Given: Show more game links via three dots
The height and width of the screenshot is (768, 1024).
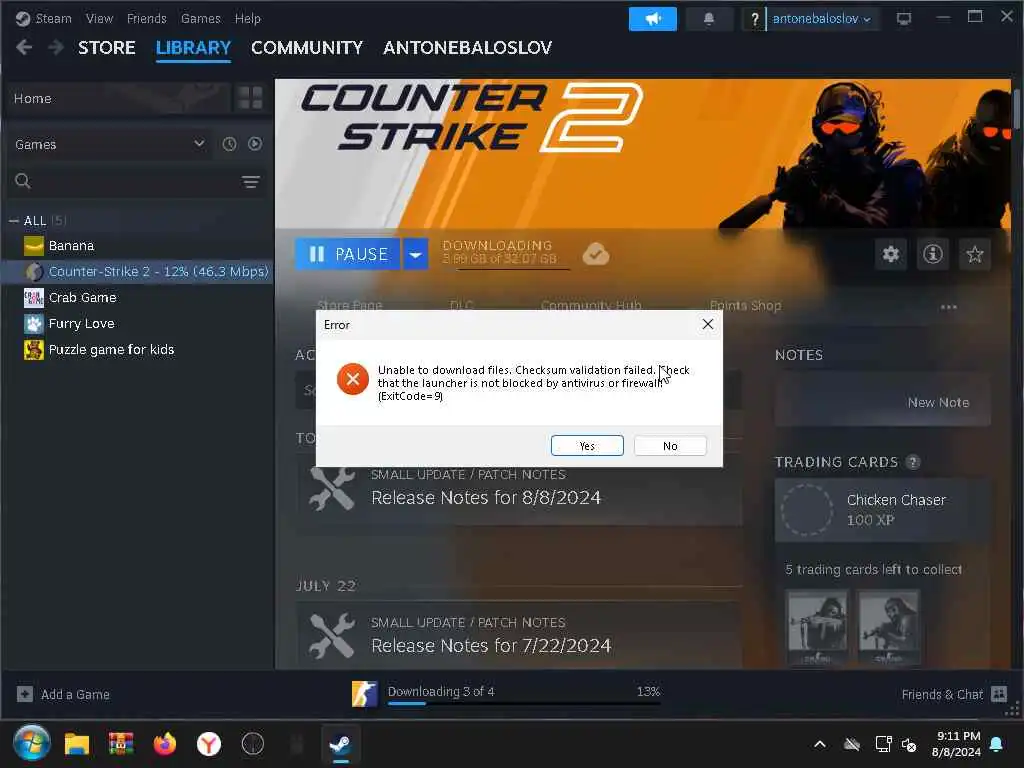Looking at the screenshot, I should pos(948,306).
